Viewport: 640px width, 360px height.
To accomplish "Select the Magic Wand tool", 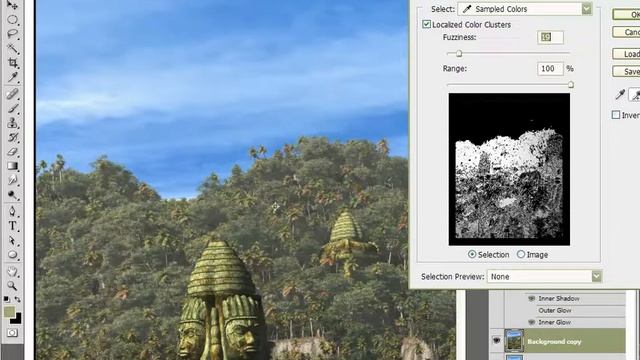I will coord(12,48).
